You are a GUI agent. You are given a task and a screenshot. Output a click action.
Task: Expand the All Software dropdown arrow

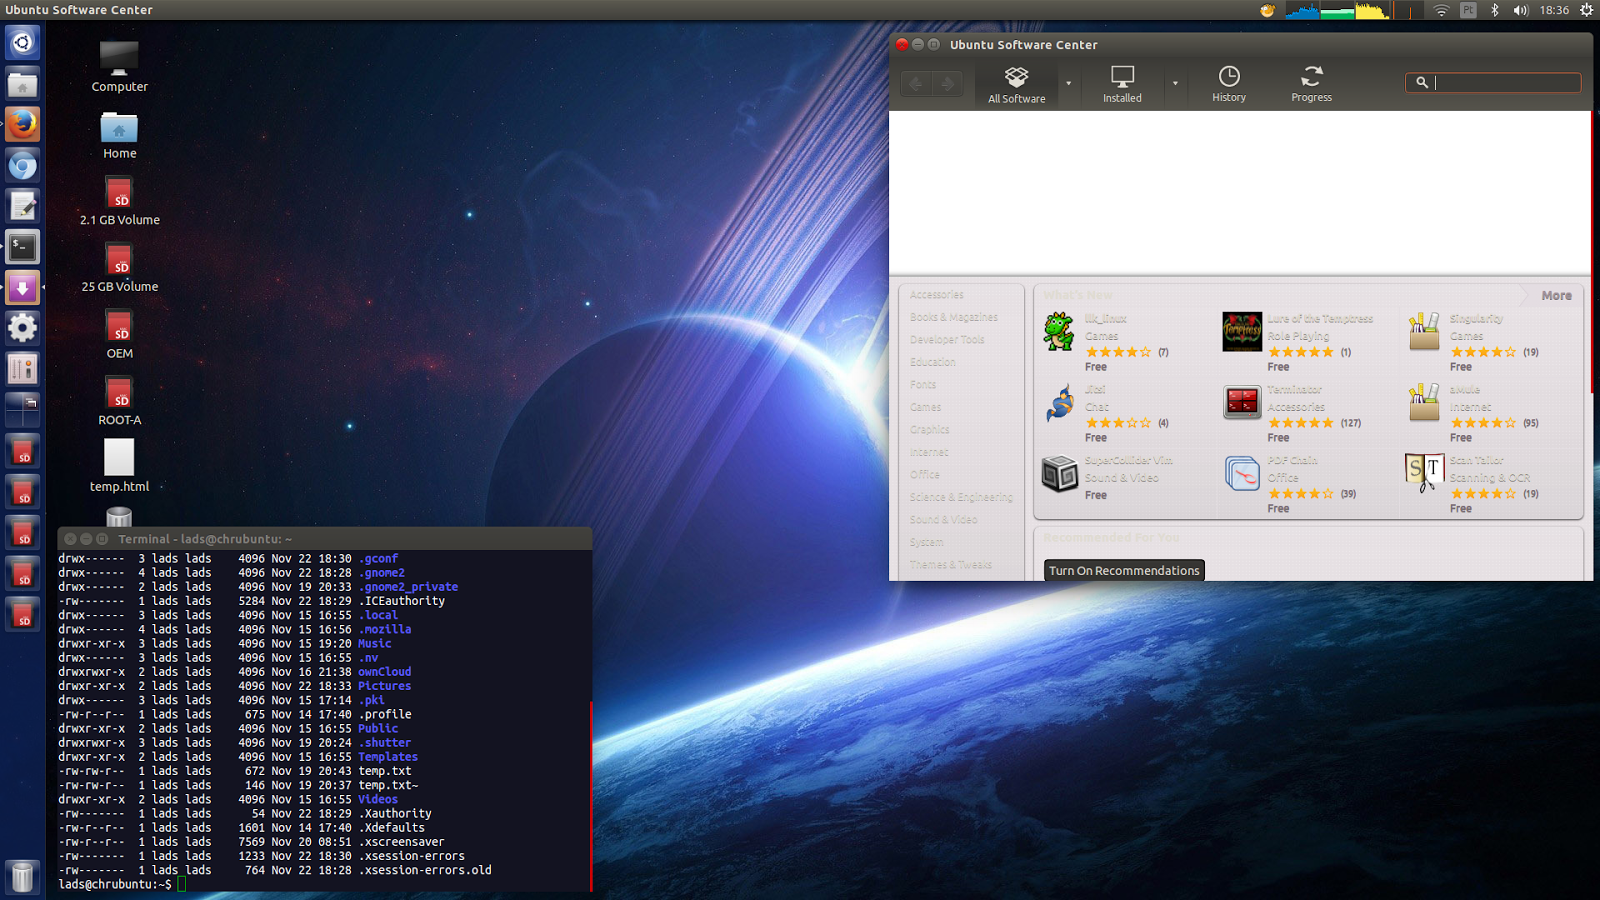pos(1068,84)
